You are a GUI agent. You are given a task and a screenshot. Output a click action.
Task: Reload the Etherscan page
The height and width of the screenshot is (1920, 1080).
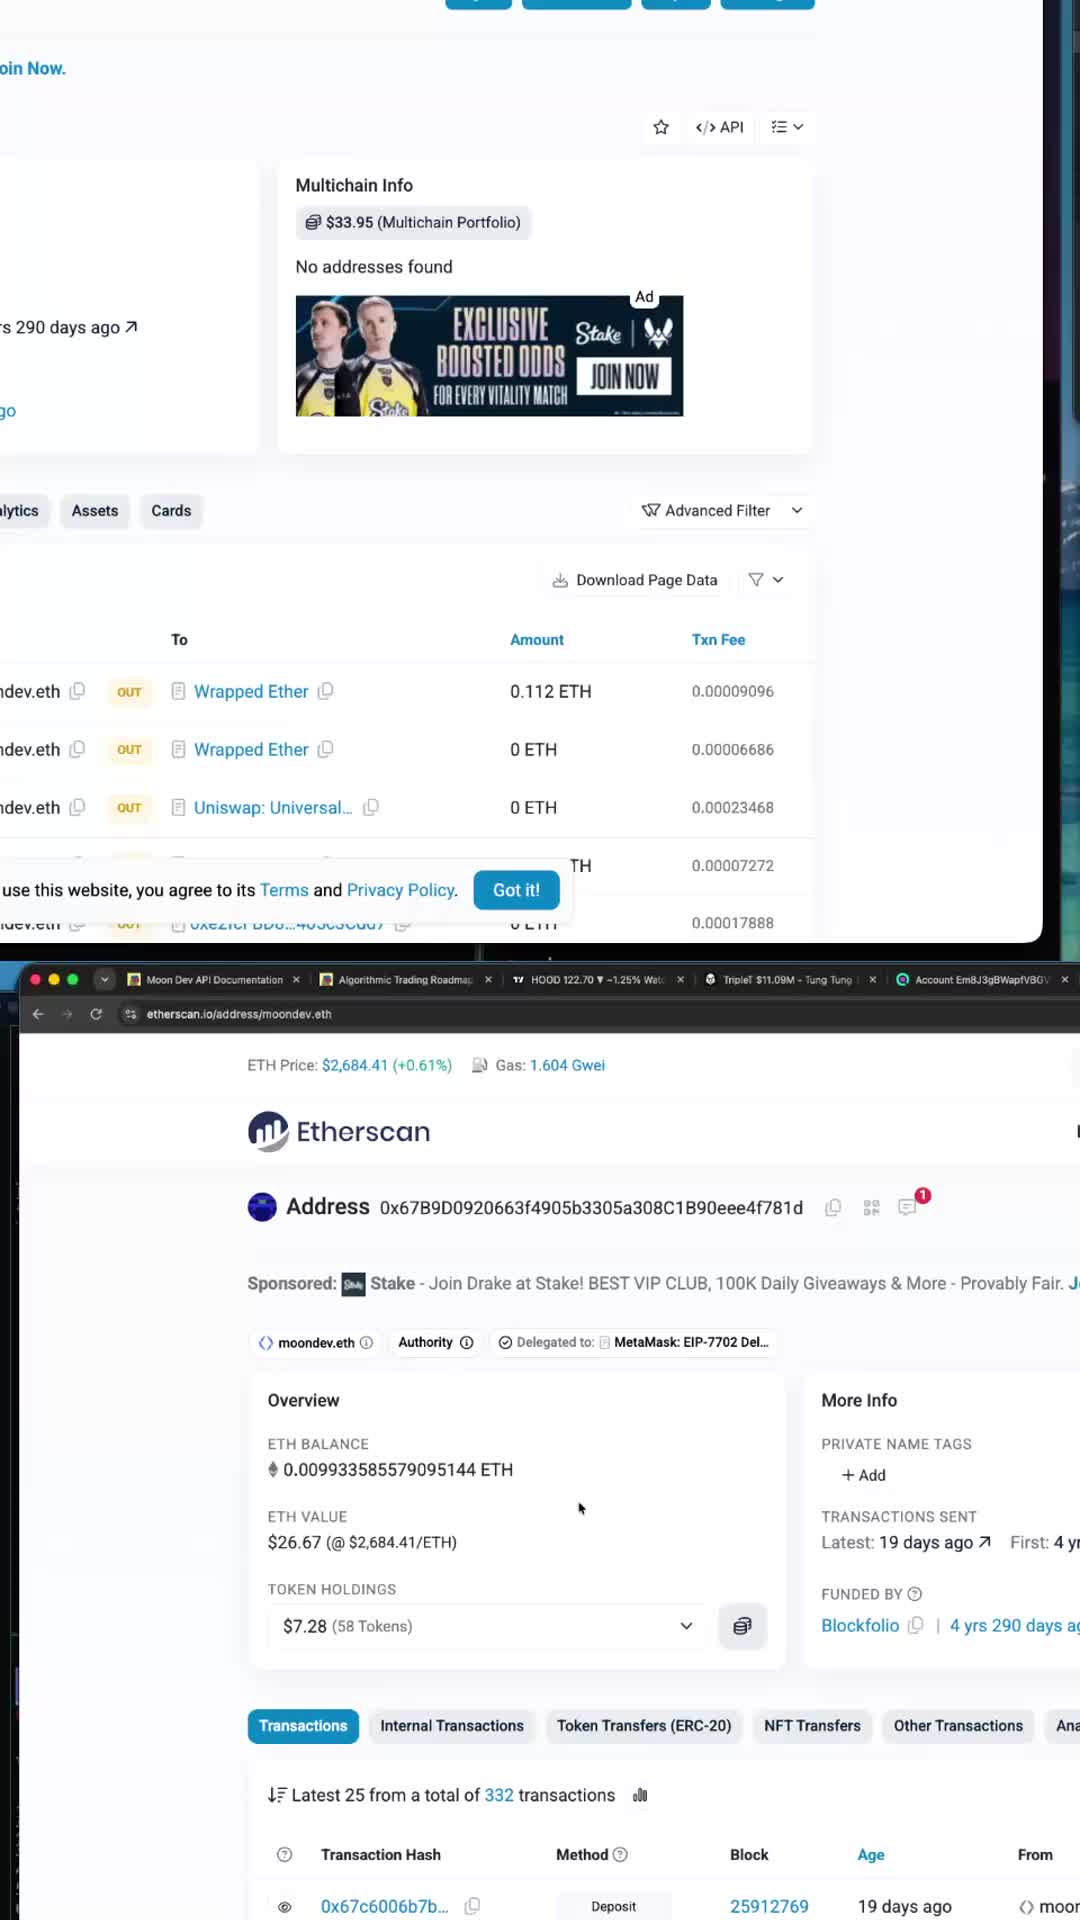click(x=96, y=1014)
